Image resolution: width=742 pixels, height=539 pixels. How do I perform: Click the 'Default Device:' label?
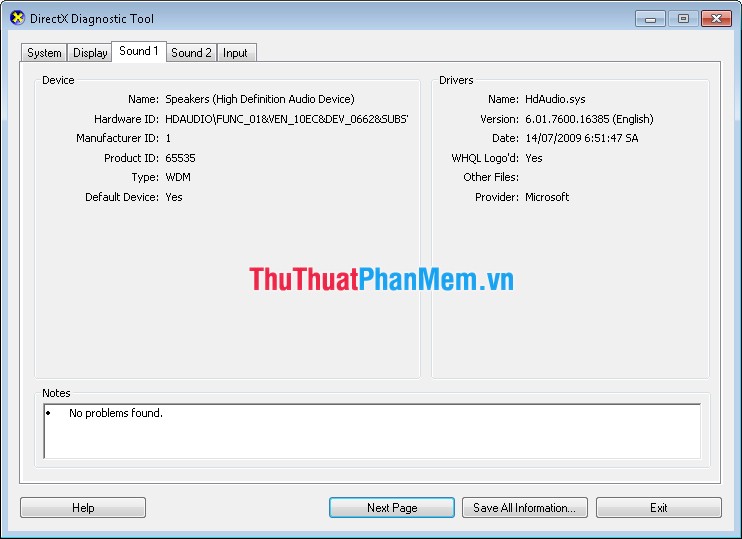(122, 197)
